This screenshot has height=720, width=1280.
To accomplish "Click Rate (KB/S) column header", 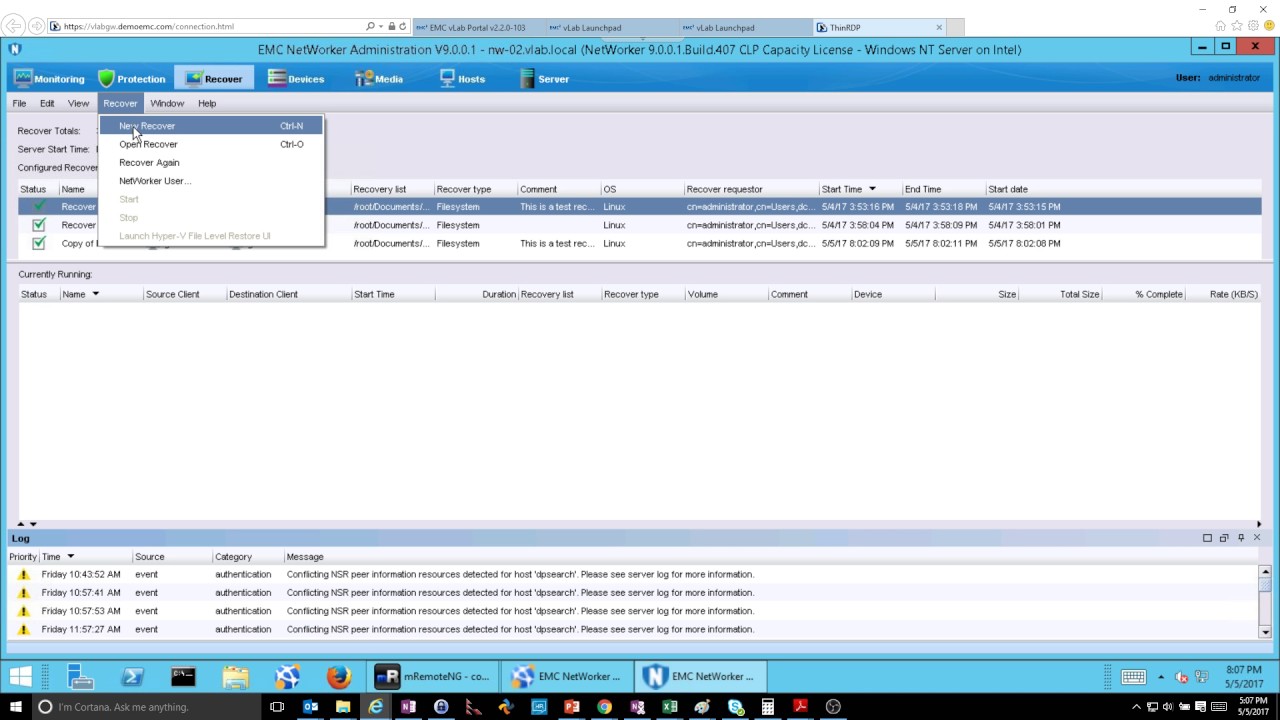I will pos(1223,294).
